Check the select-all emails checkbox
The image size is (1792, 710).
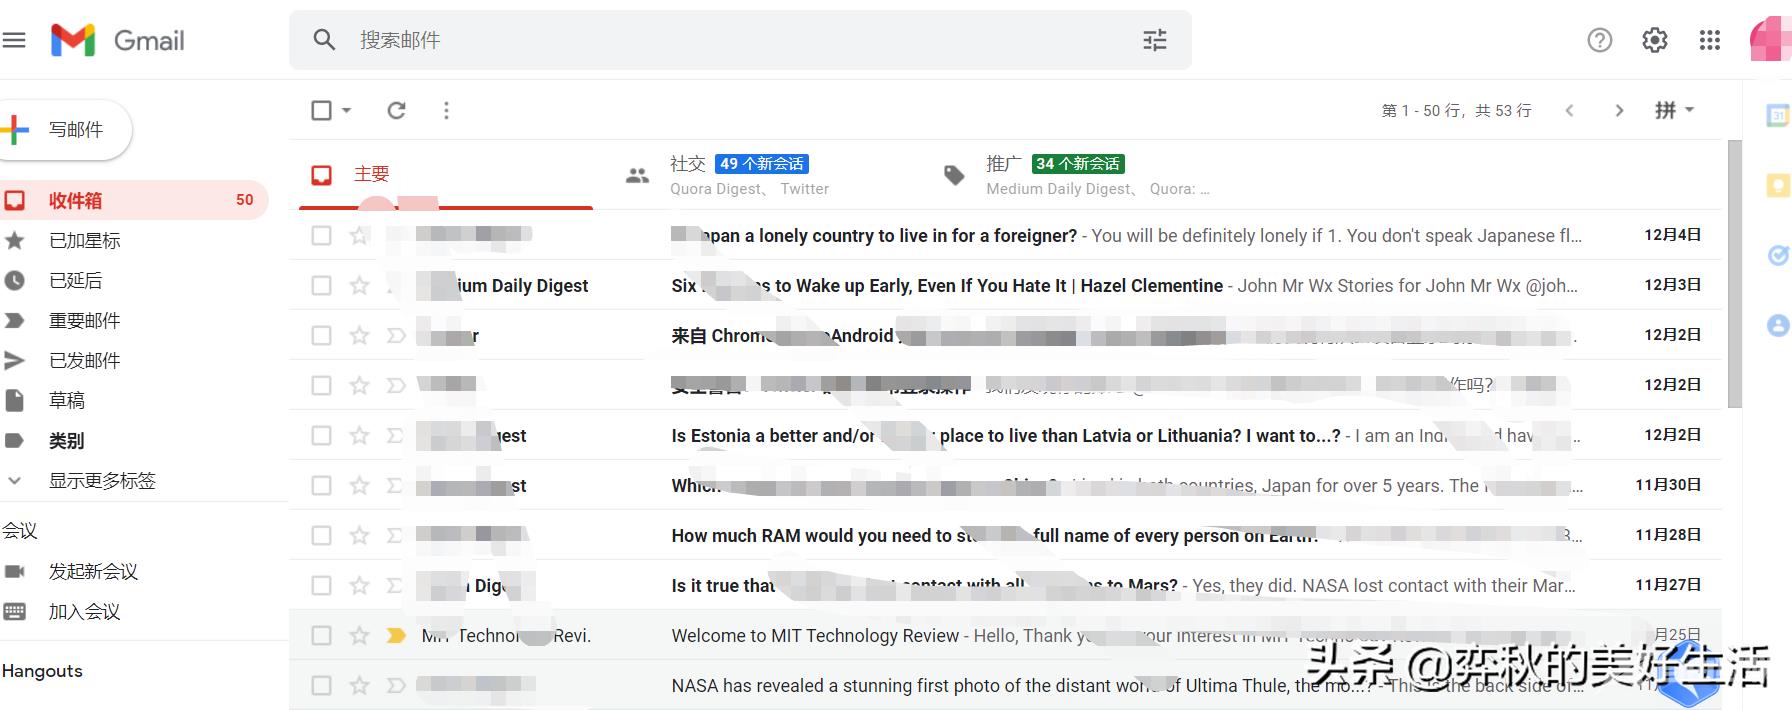(x=321, y=110)
